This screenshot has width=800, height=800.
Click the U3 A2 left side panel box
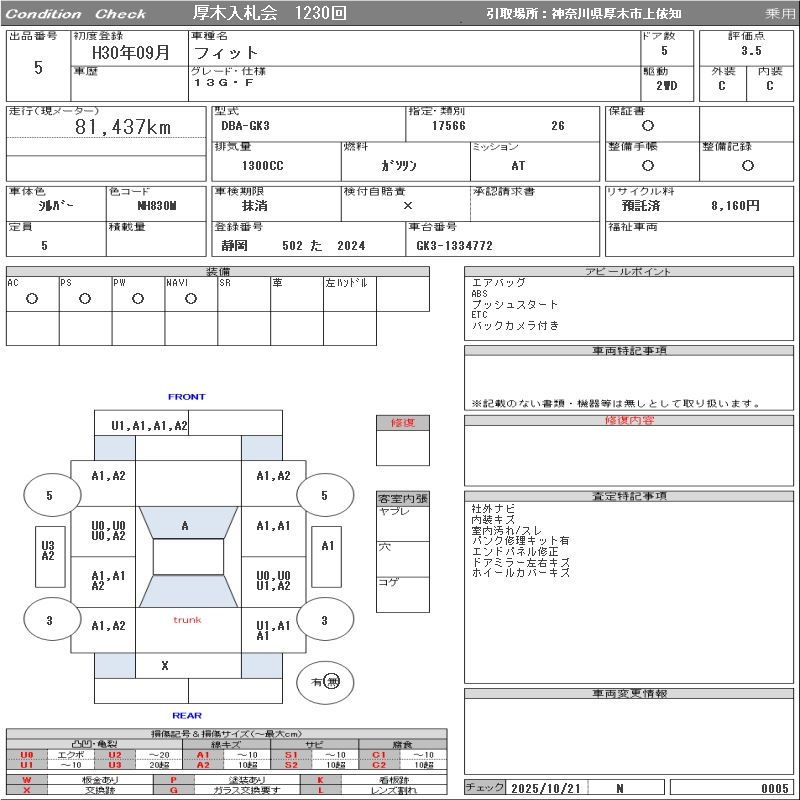(x=48, y=550)
